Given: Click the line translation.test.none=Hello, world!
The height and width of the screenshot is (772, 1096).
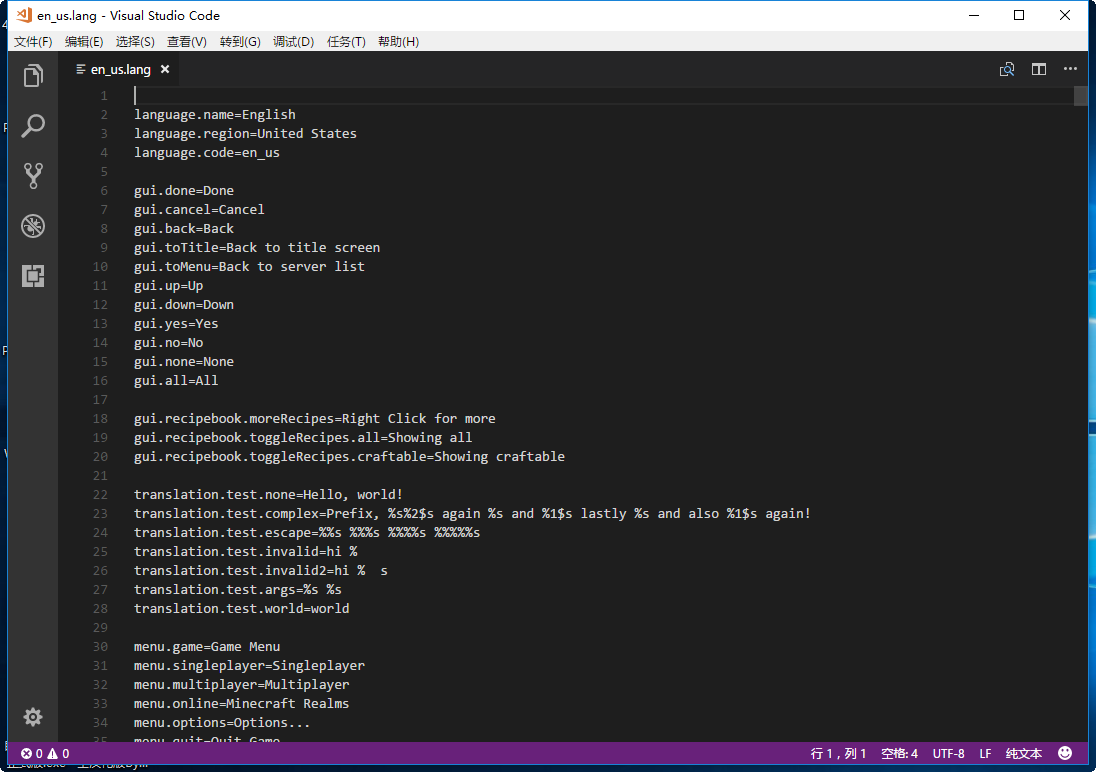Looking at the screenshot, I should pos(268,494).
